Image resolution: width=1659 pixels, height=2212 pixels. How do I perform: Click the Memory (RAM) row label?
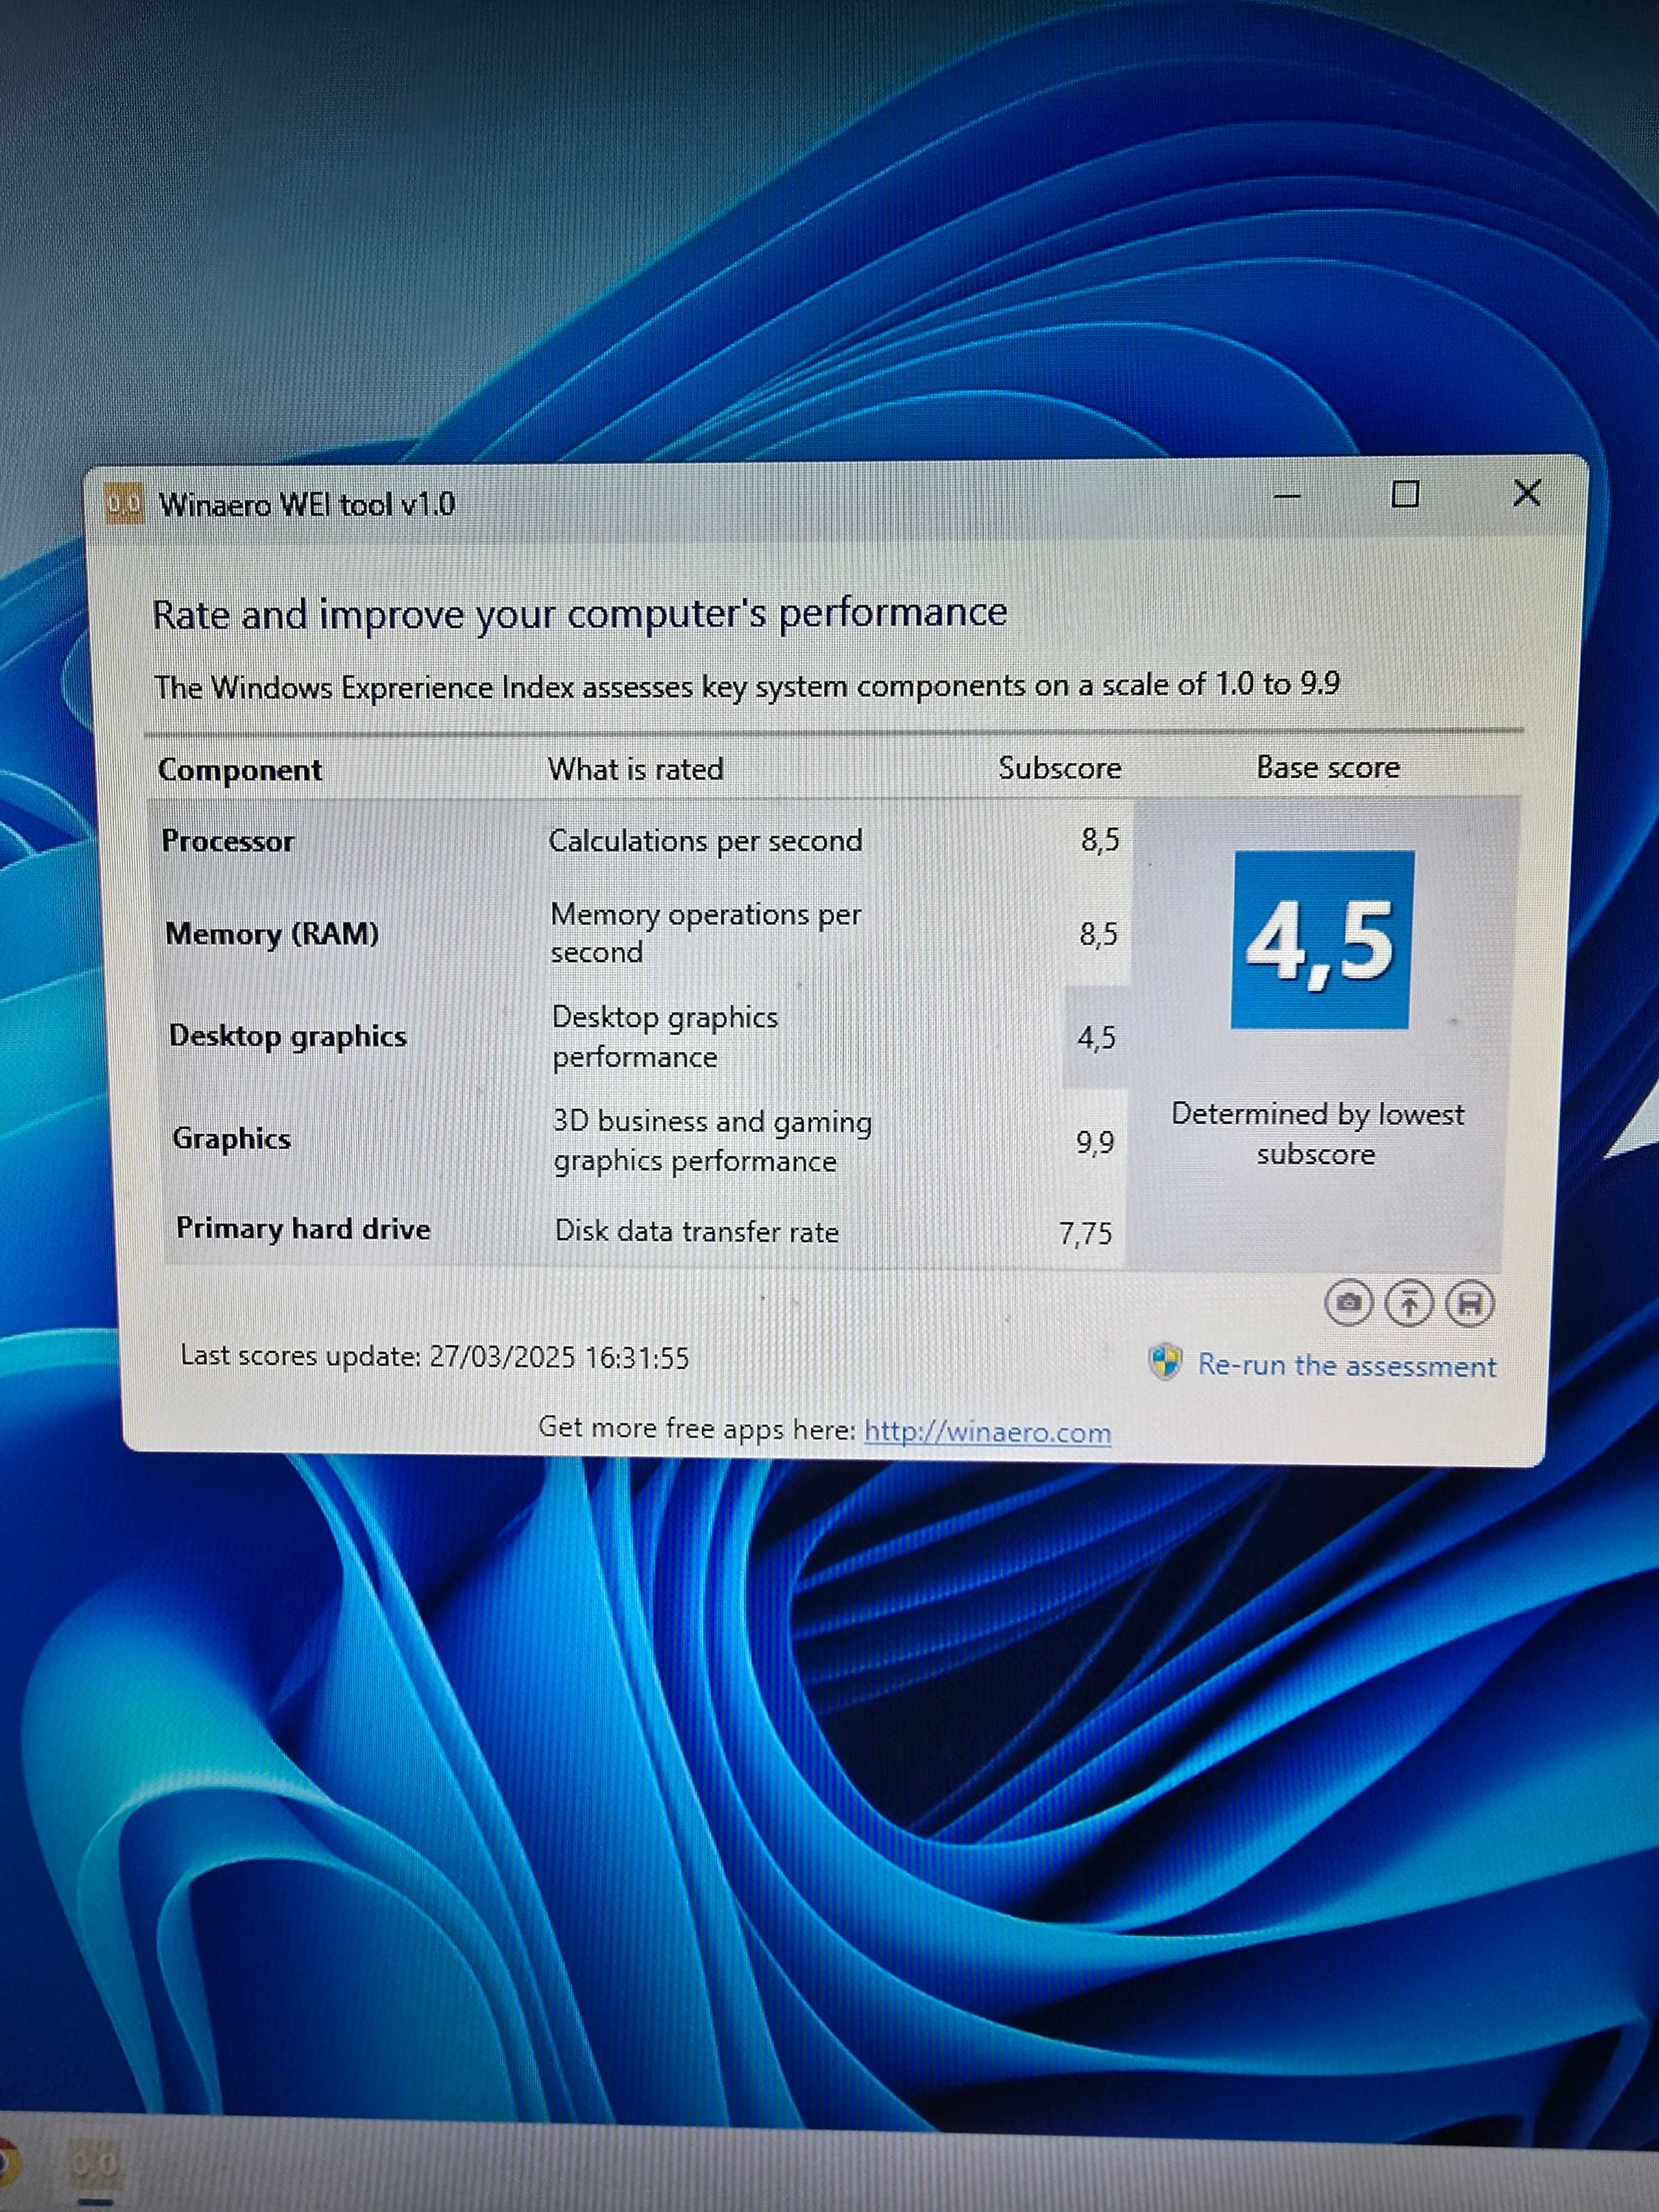272,934
